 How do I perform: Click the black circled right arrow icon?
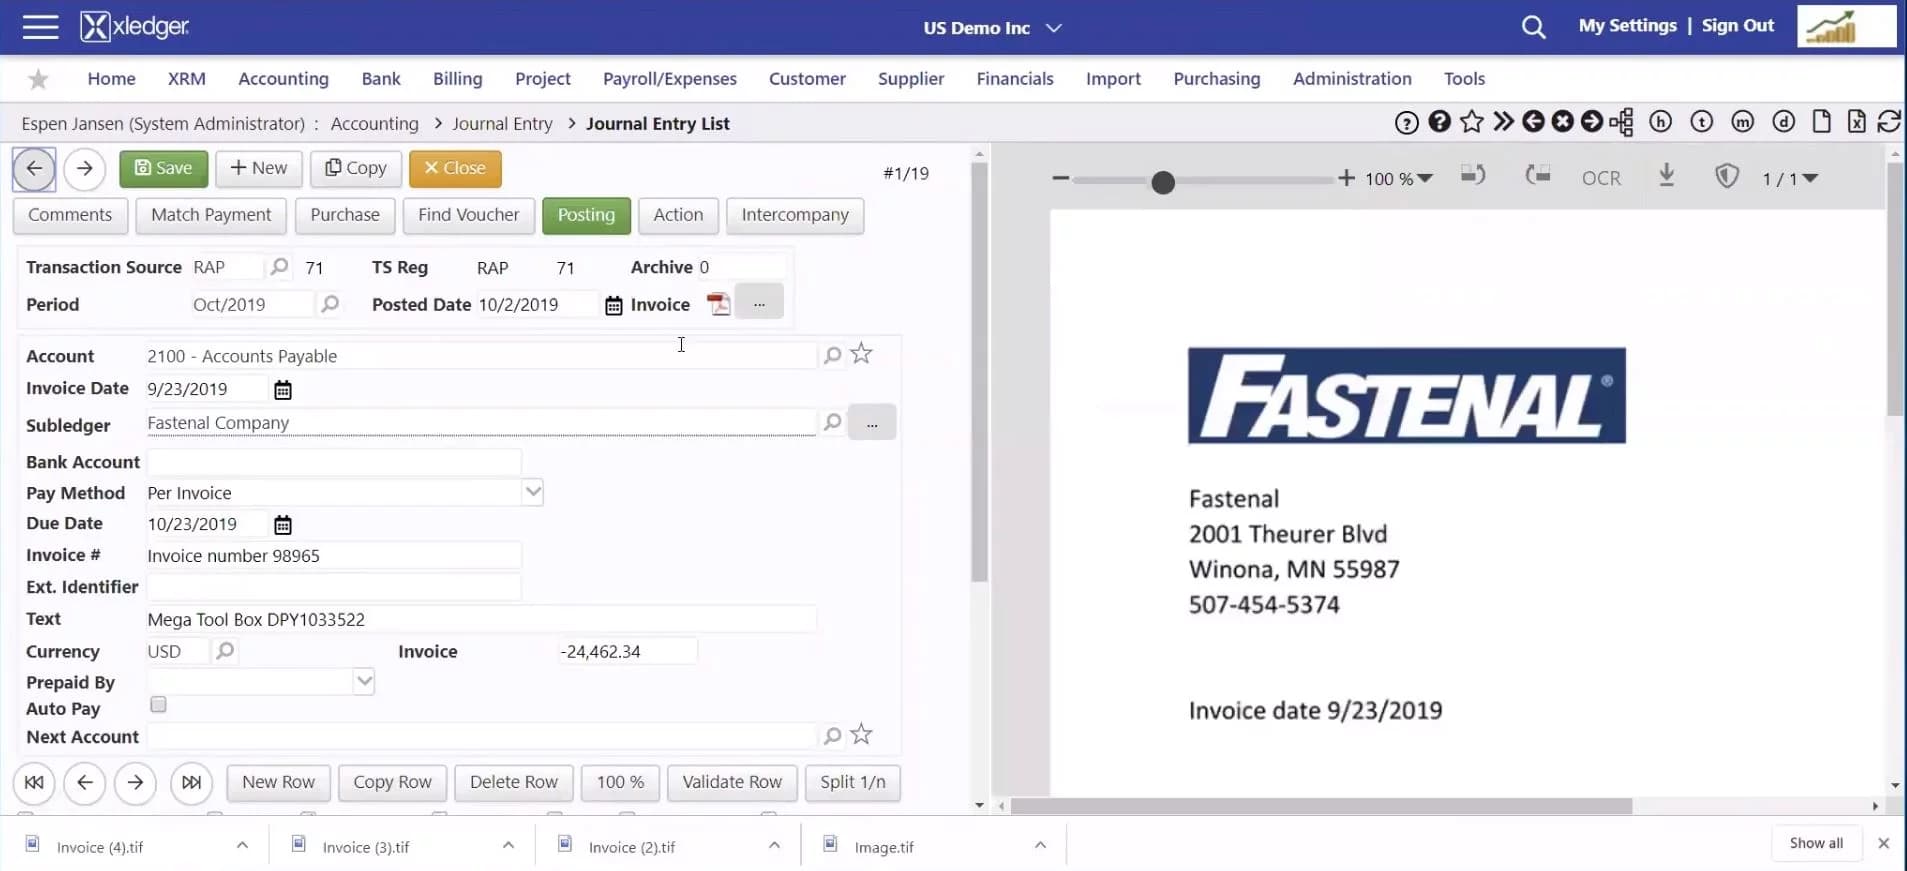1591,122
